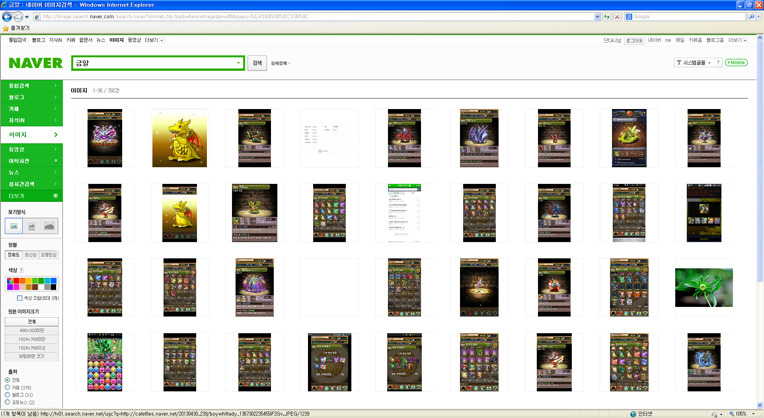Switch to the 블로그 tab in sidebar

coord(30,97)
